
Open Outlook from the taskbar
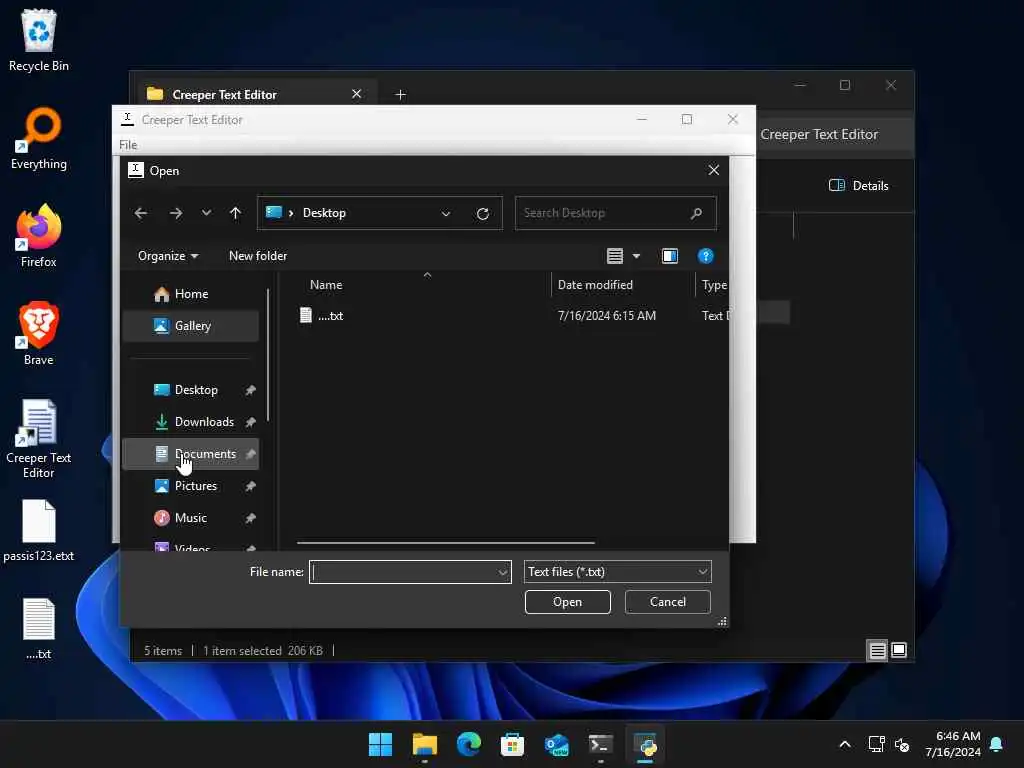coord(557,744)
